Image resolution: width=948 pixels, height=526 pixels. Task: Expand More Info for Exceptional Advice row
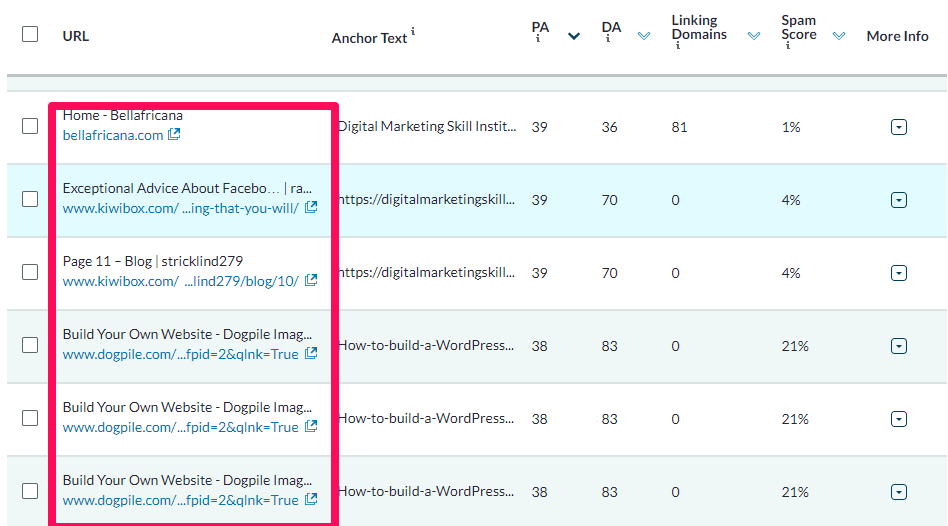(898, 200)
